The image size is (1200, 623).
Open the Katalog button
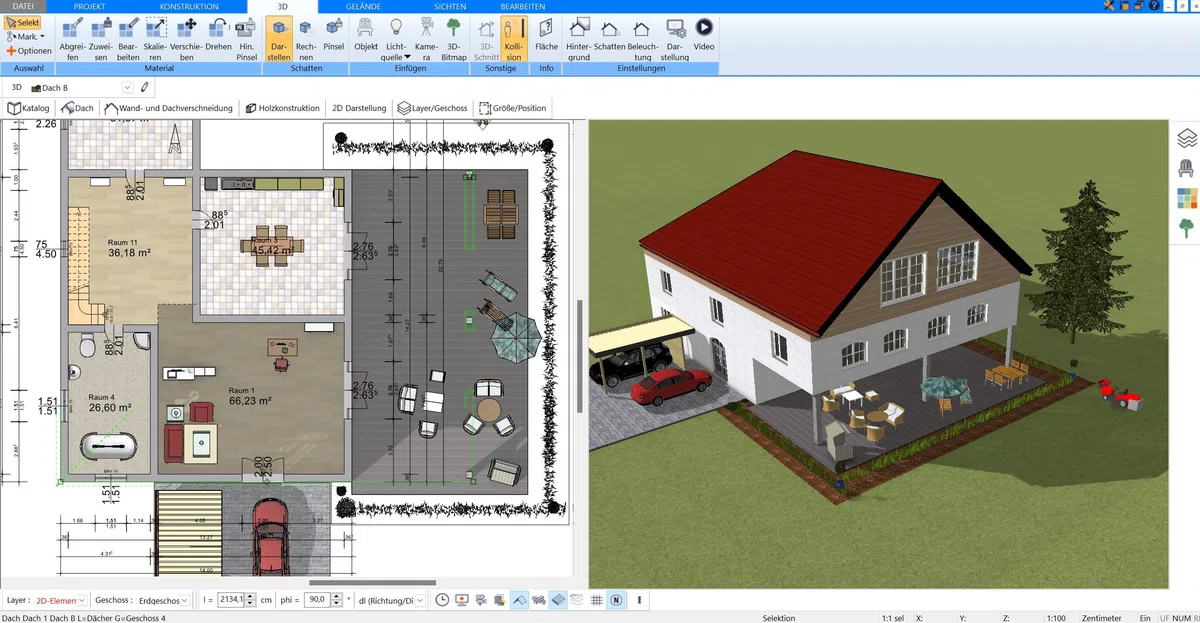click(x=29, y=108)
